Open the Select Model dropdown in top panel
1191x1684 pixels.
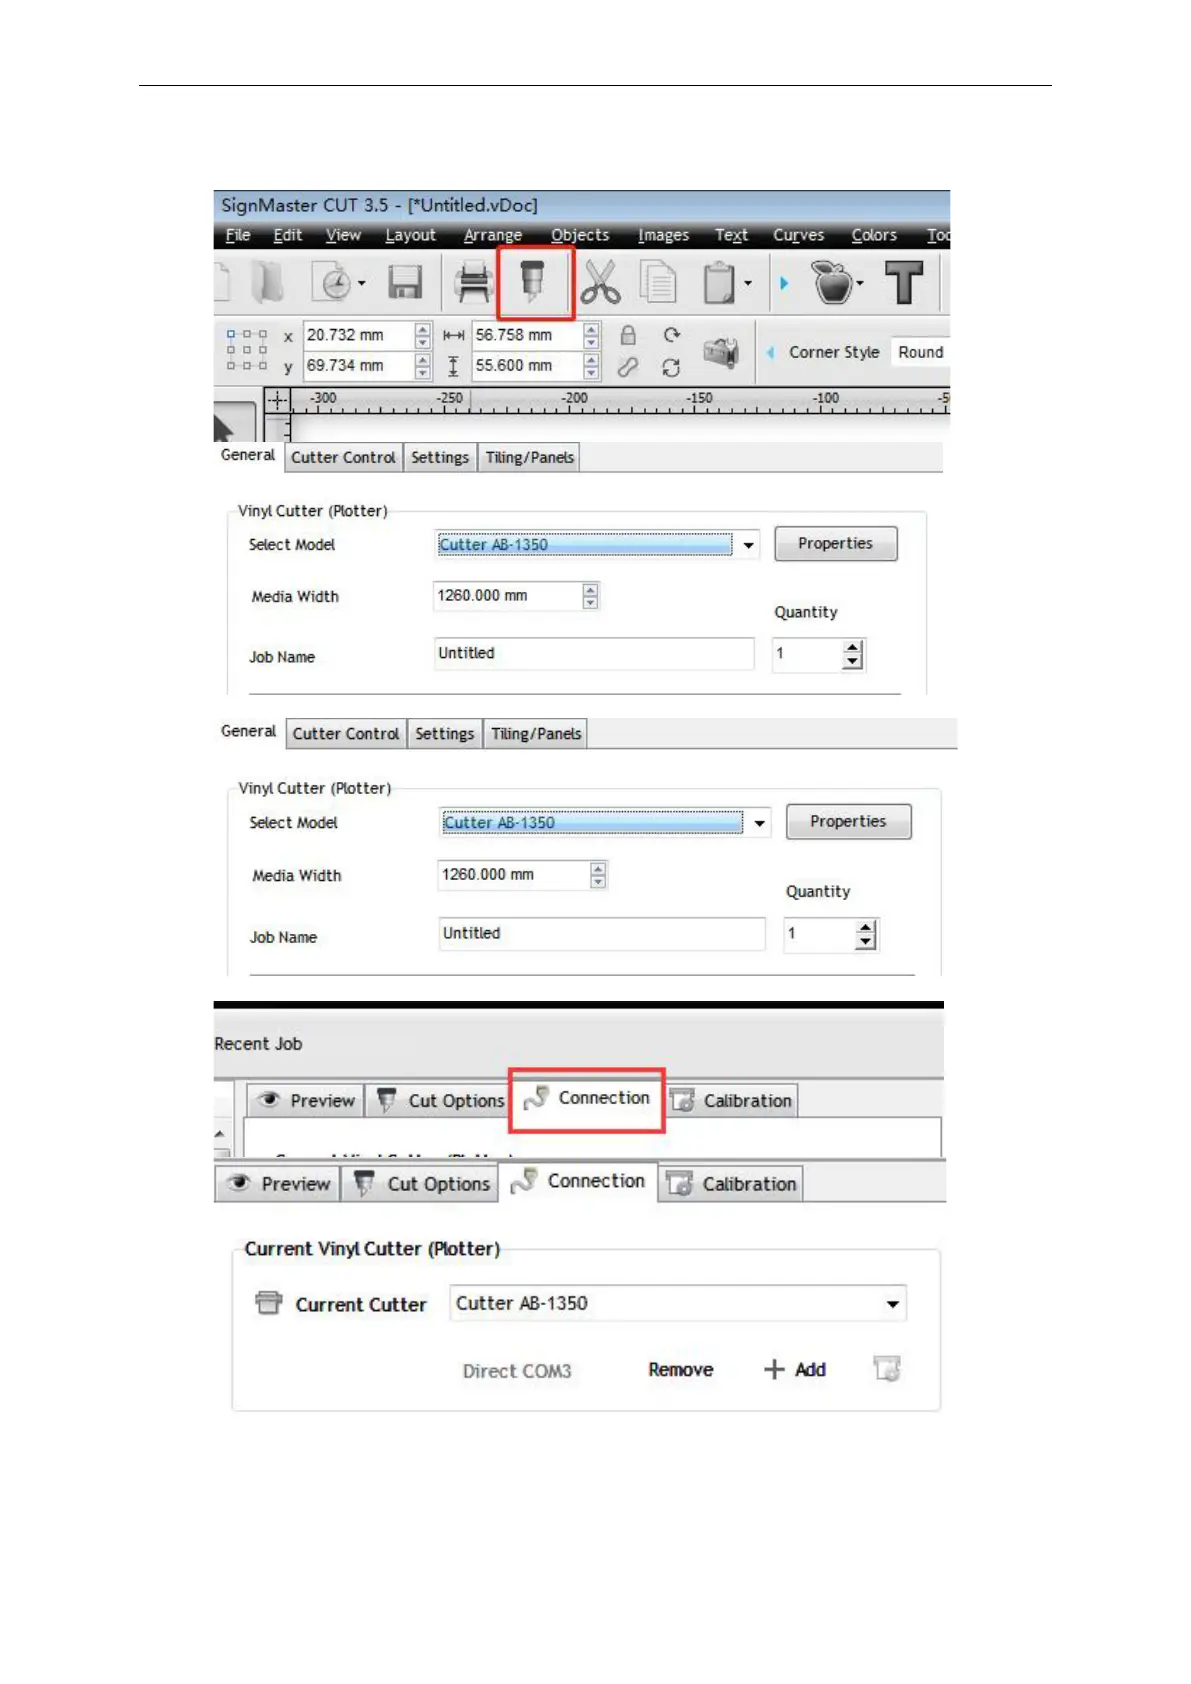pyautogui.click(x=748, y=545)
